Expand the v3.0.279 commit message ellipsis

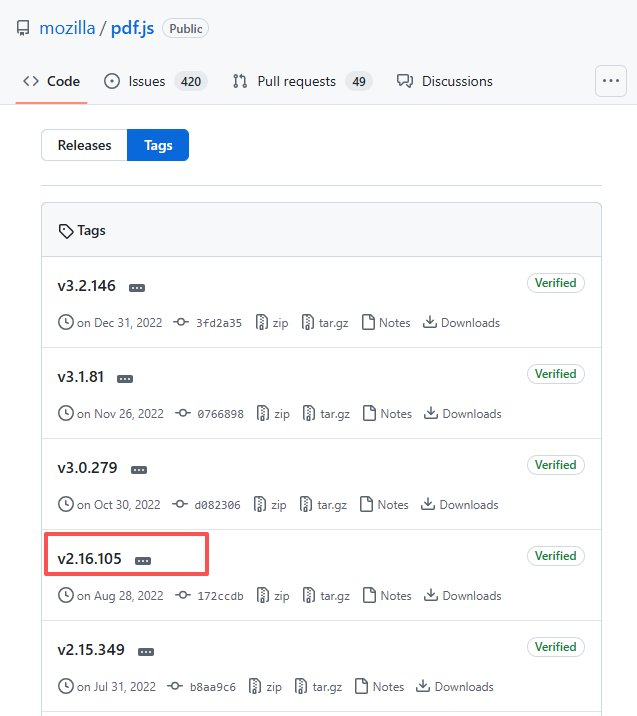point(139,469)
